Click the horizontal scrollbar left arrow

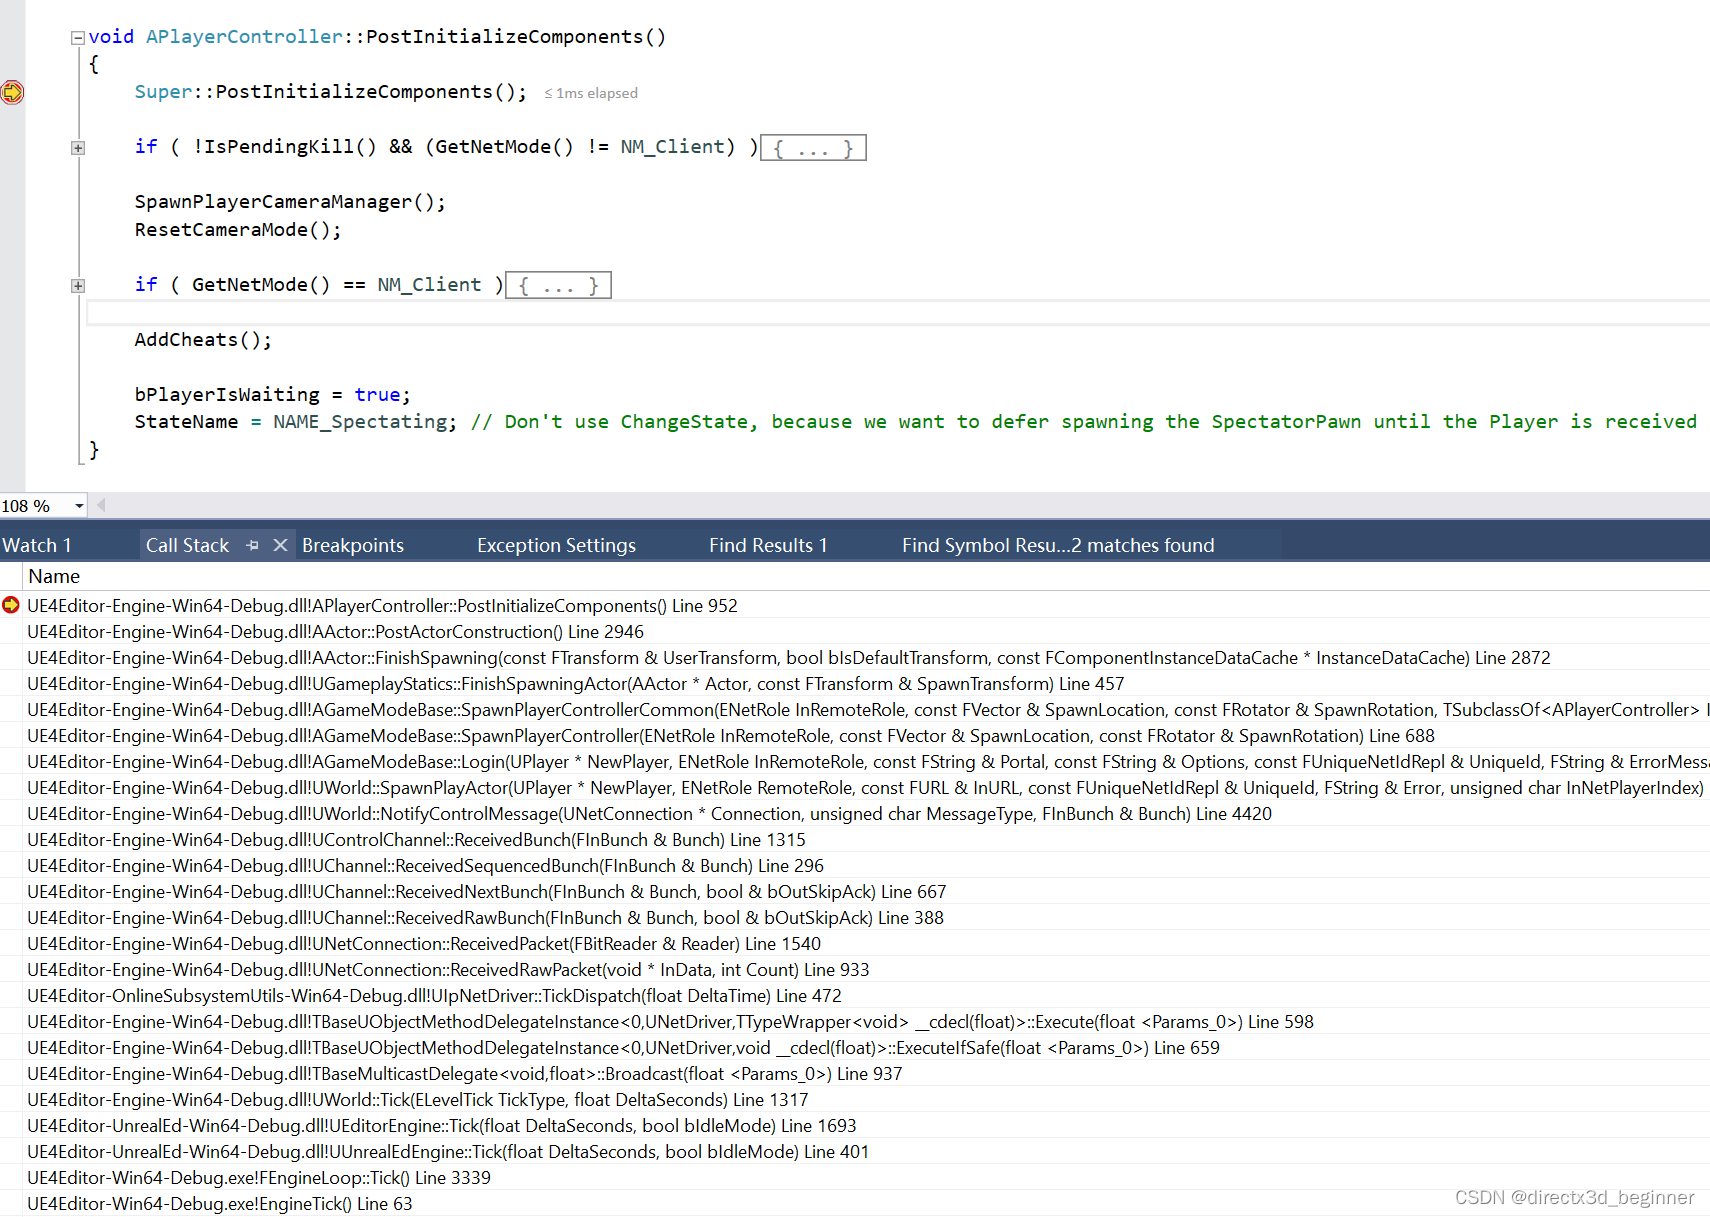[x=101, y=505]
